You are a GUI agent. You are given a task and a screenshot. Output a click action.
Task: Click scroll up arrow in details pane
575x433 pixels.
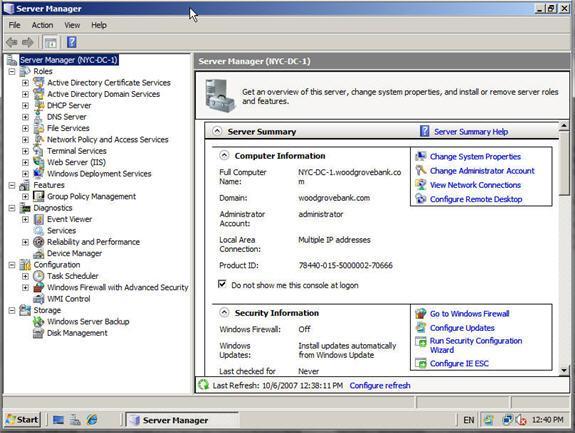tap(564, 126)
